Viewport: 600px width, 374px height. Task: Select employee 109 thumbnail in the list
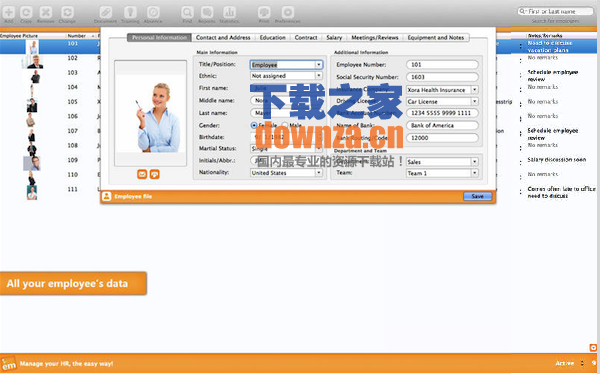(x=32, y=163)
